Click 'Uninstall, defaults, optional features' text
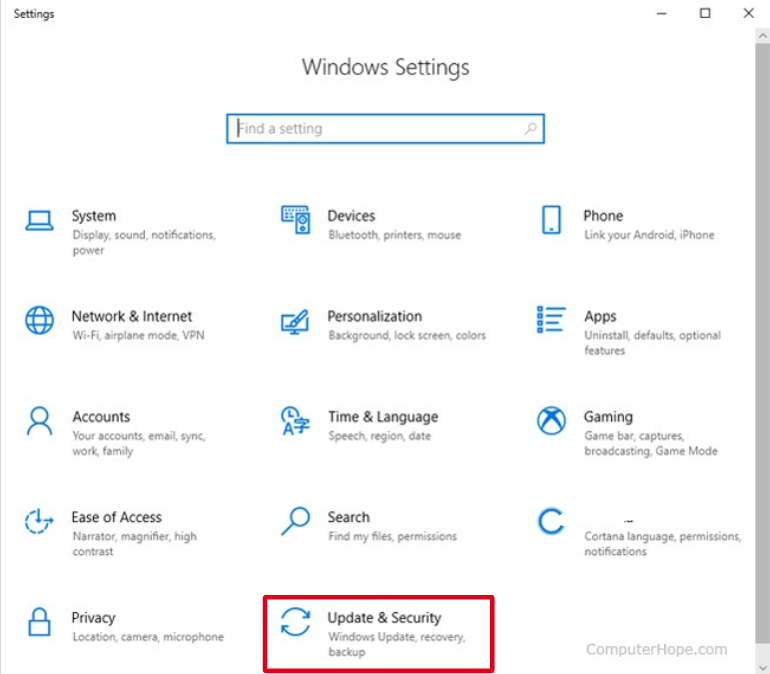The image size is (770, 674). (653, 343)
